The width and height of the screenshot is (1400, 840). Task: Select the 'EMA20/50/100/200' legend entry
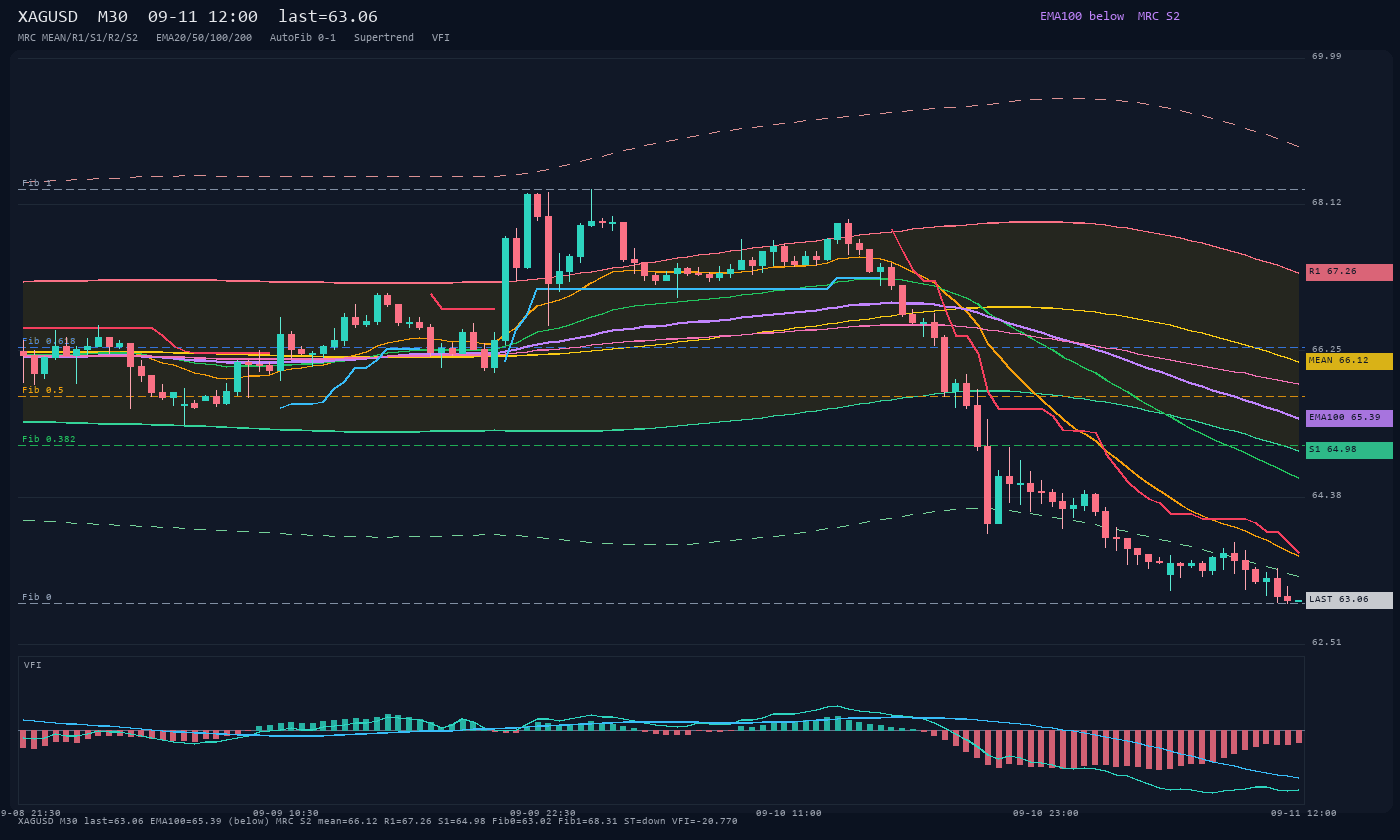tap(204, 38)
